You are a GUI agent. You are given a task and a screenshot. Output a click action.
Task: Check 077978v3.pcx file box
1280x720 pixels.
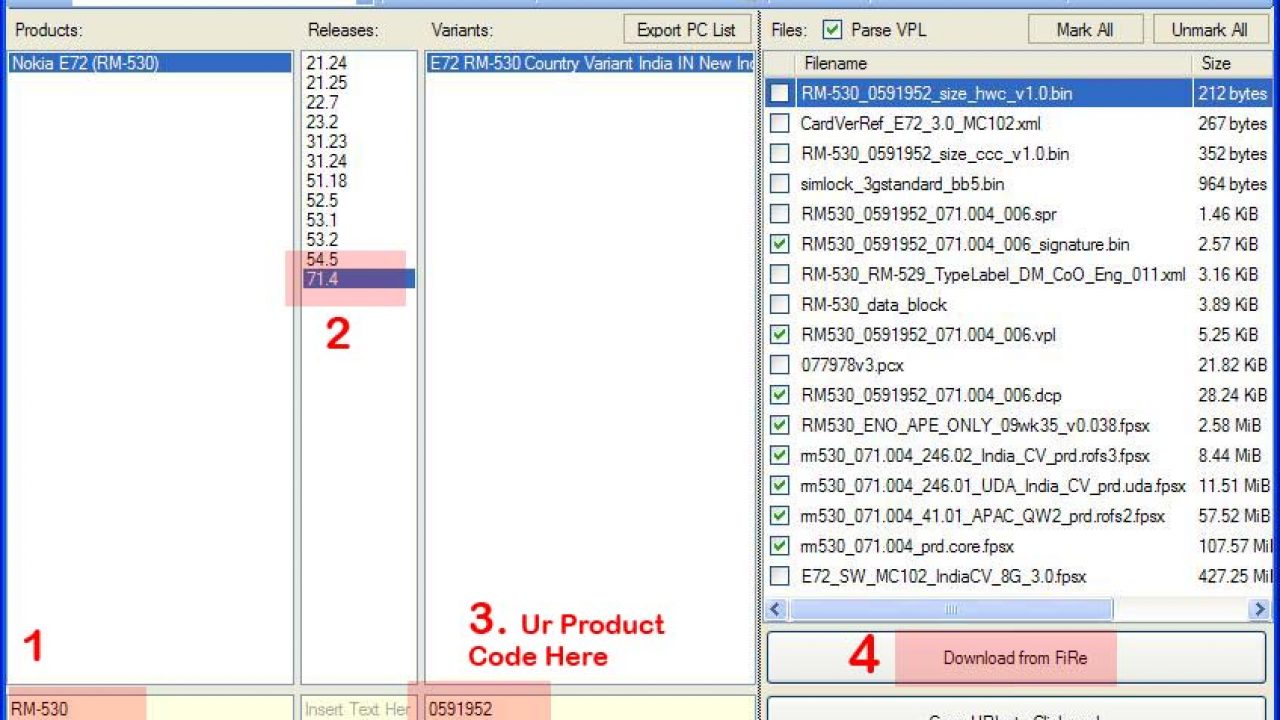click(779, 365)
